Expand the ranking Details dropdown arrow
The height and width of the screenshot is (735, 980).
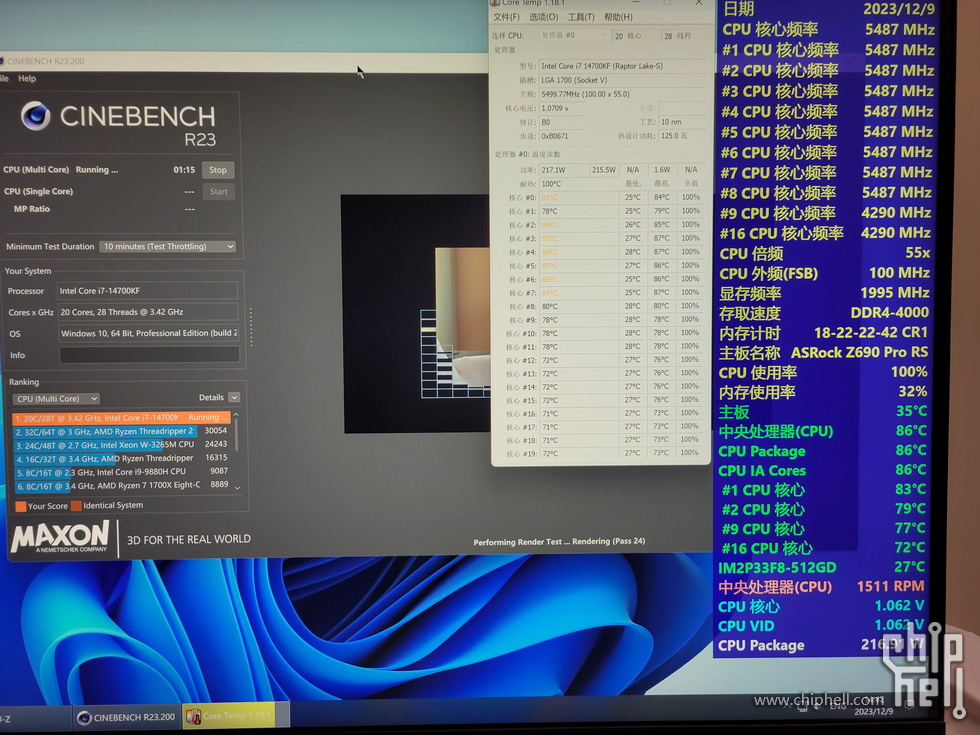click(234, 398)
